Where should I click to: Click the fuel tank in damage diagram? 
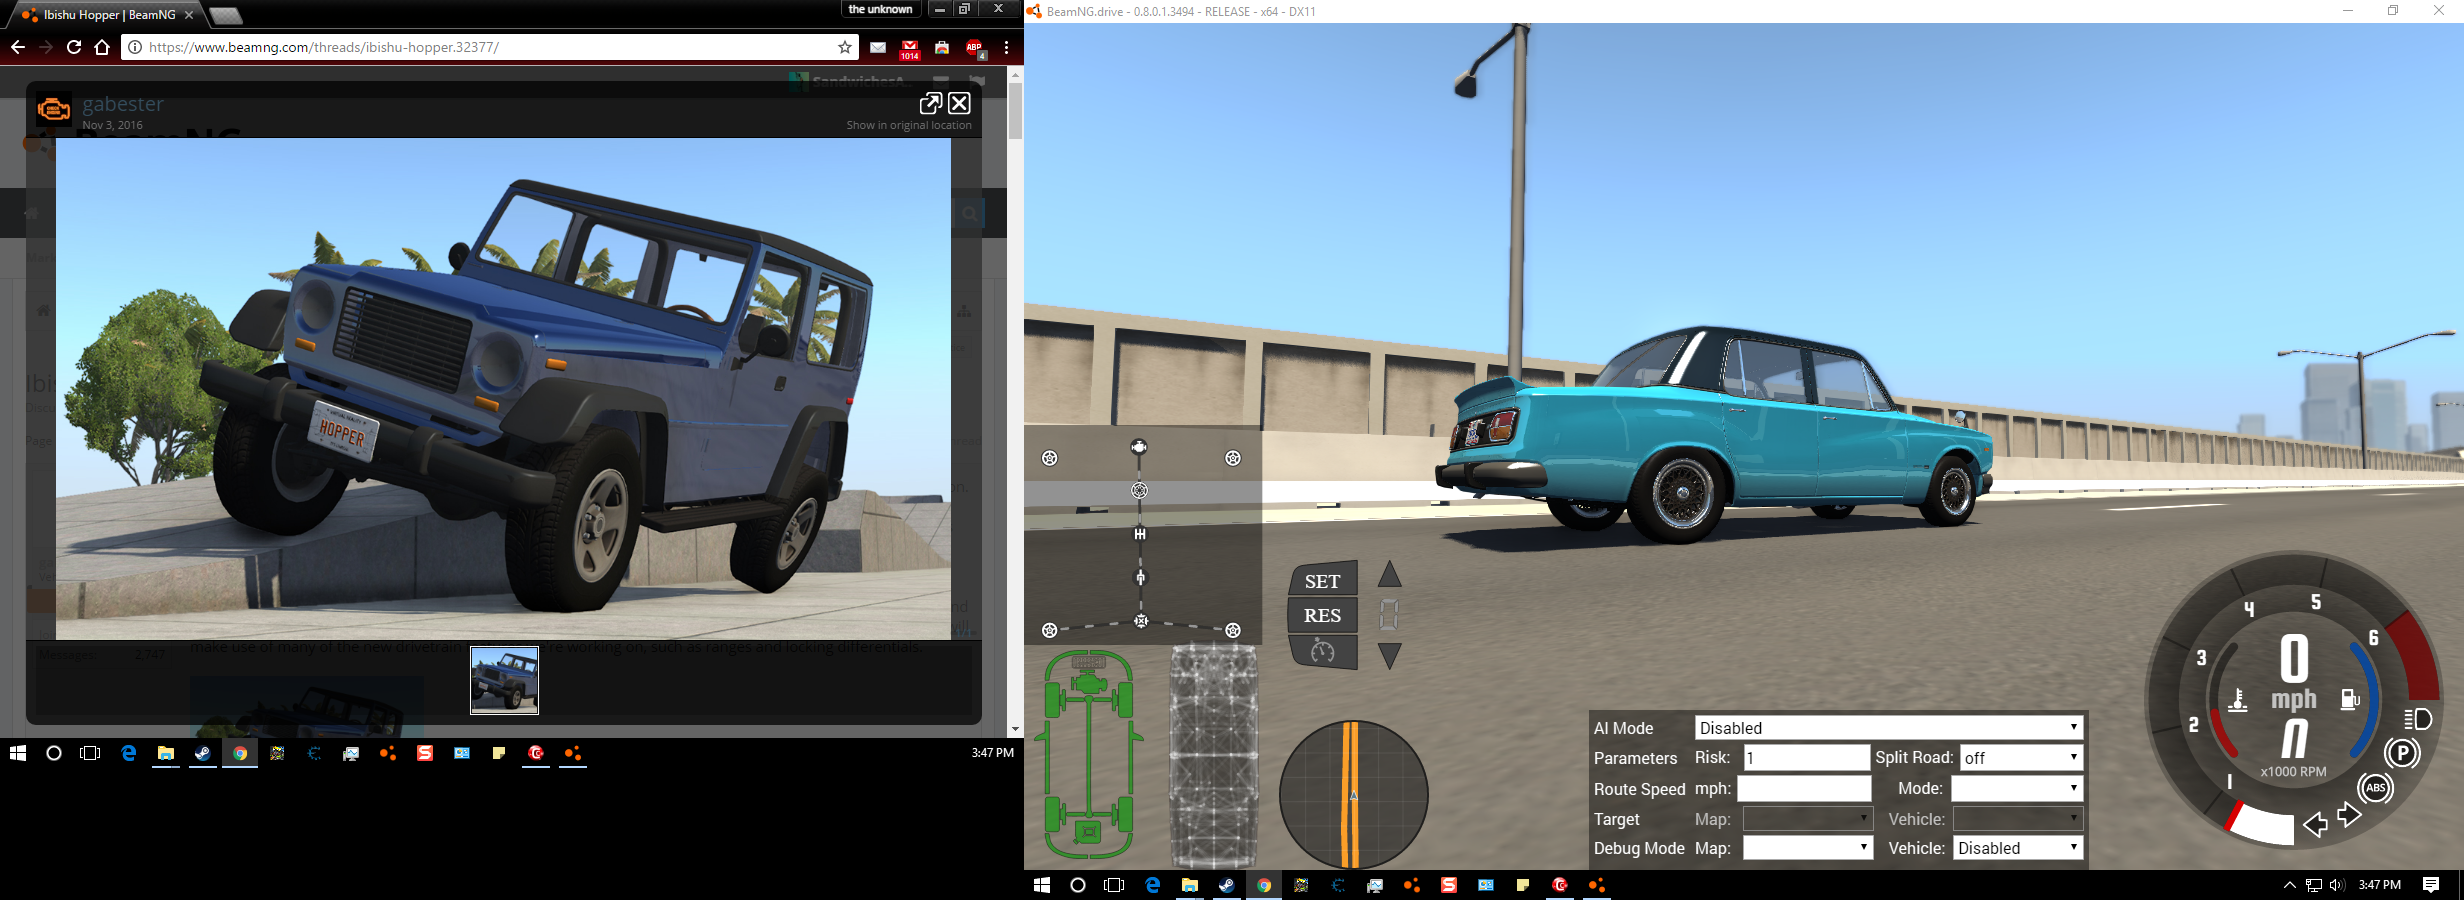click(1088, 831)
